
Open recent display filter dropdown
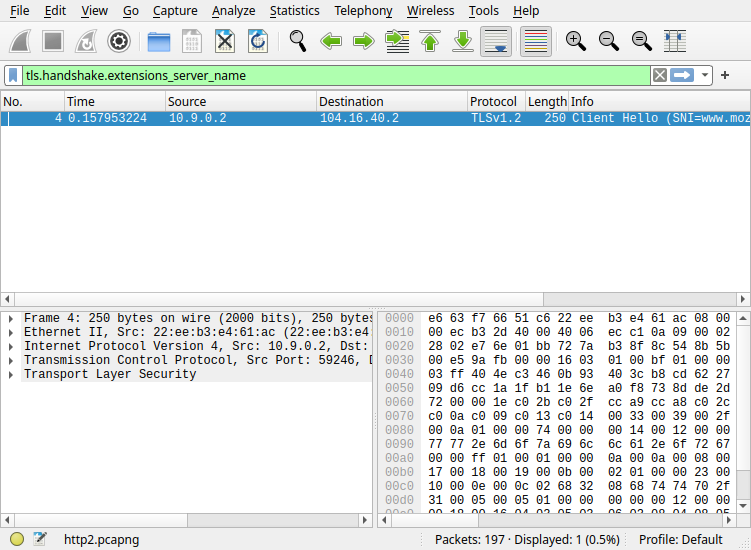[705, 75]
